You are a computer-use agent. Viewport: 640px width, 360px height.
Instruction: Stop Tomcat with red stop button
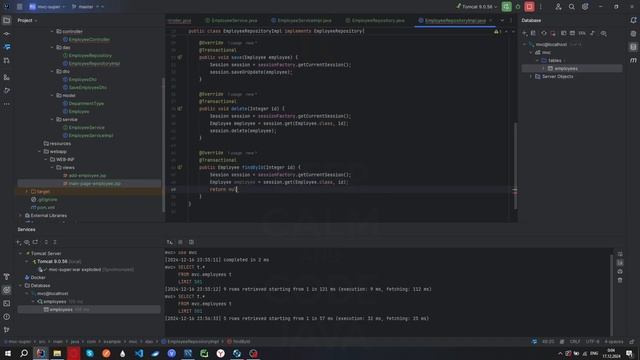(x=529, y=7)
